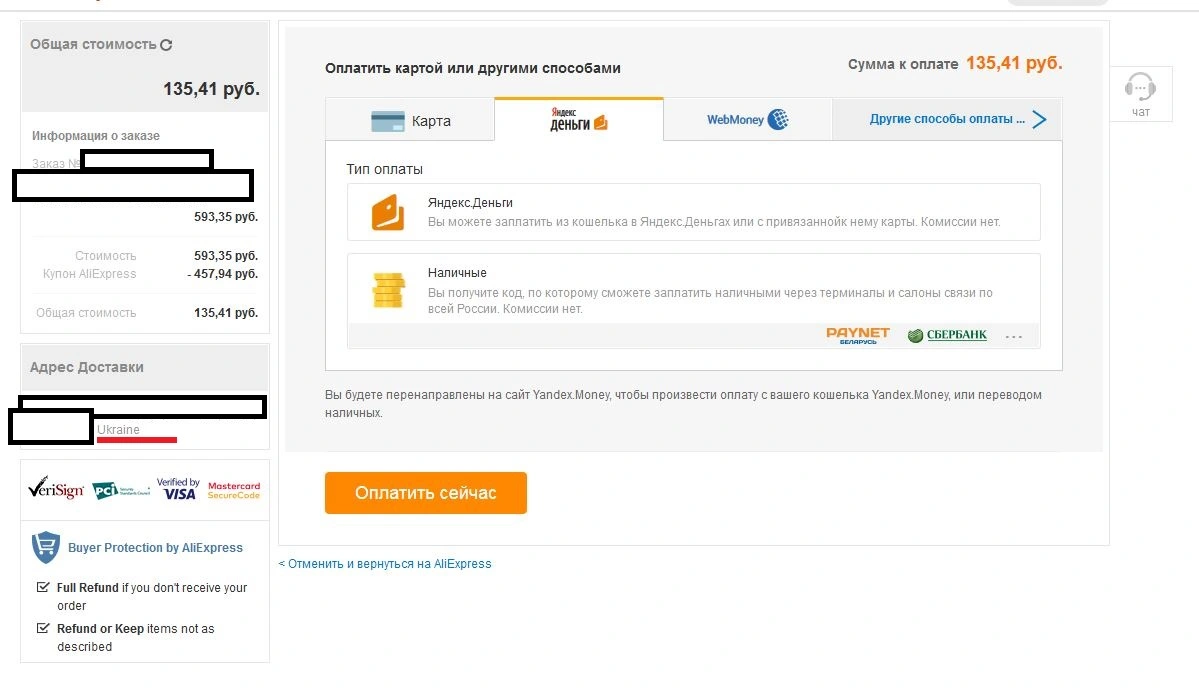Click the Сумма к оплате amount 135,41 руб.
The width and height of the screenshot is (1199, 696).
1014,63
